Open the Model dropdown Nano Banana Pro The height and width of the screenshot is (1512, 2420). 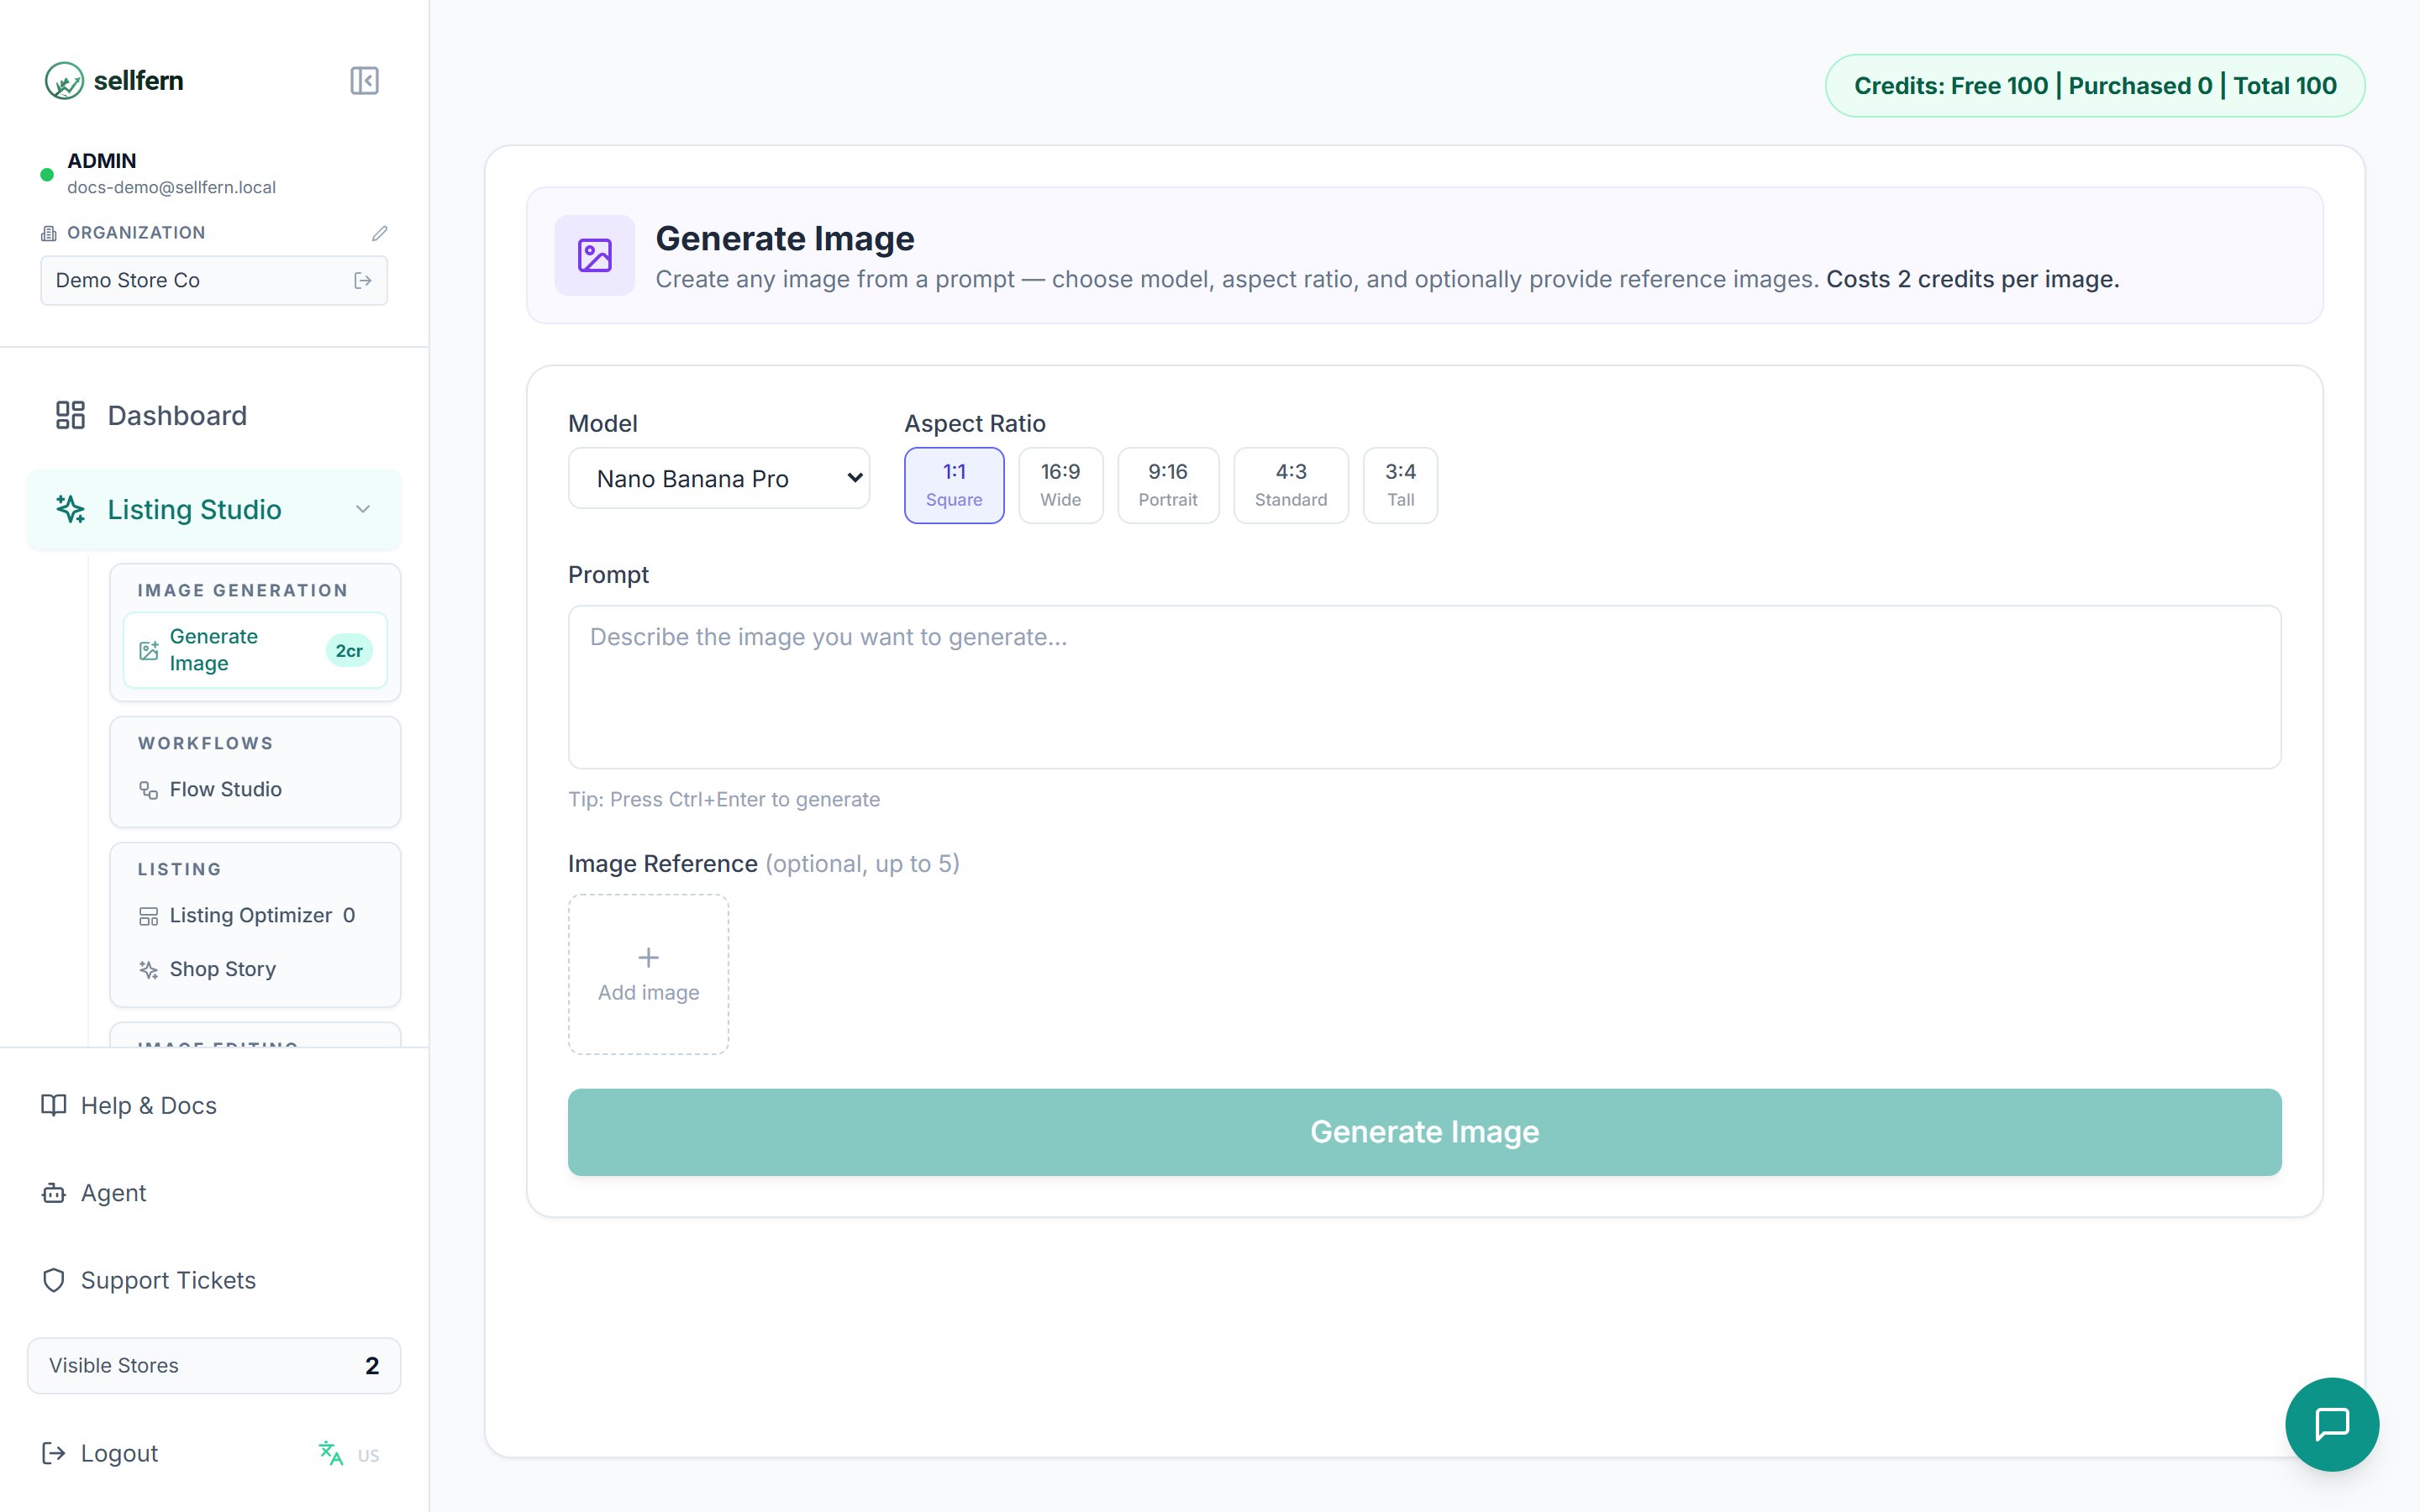click(x=719, y=478)
